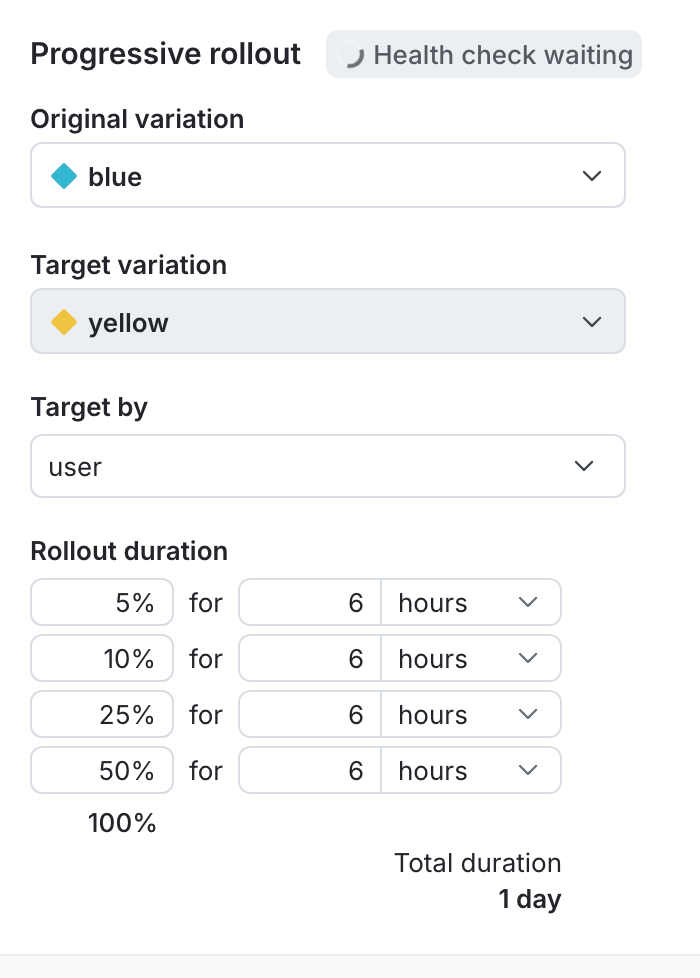Open the hours unit dropdown in the second row
This screenshot has height=978, width=700.
pyautogui.click(x=470, y=658)
